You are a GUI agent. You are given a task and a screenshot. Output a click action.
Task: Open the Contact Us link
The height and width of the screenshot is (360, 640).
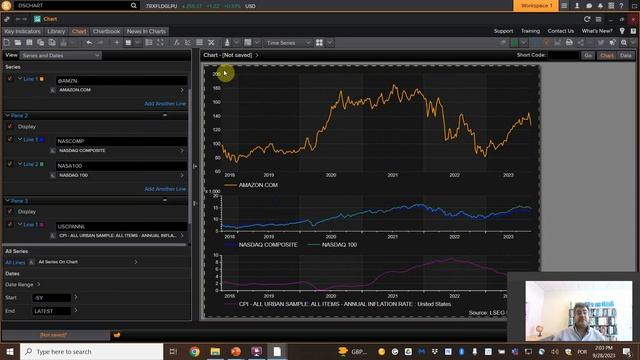(x=560, y=31)
